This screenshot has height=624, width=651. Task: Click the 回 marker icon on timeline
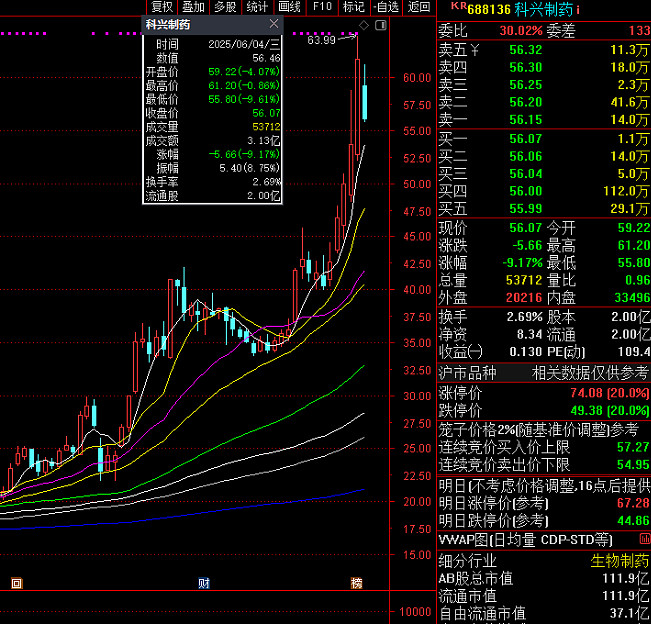pos(17,583)
